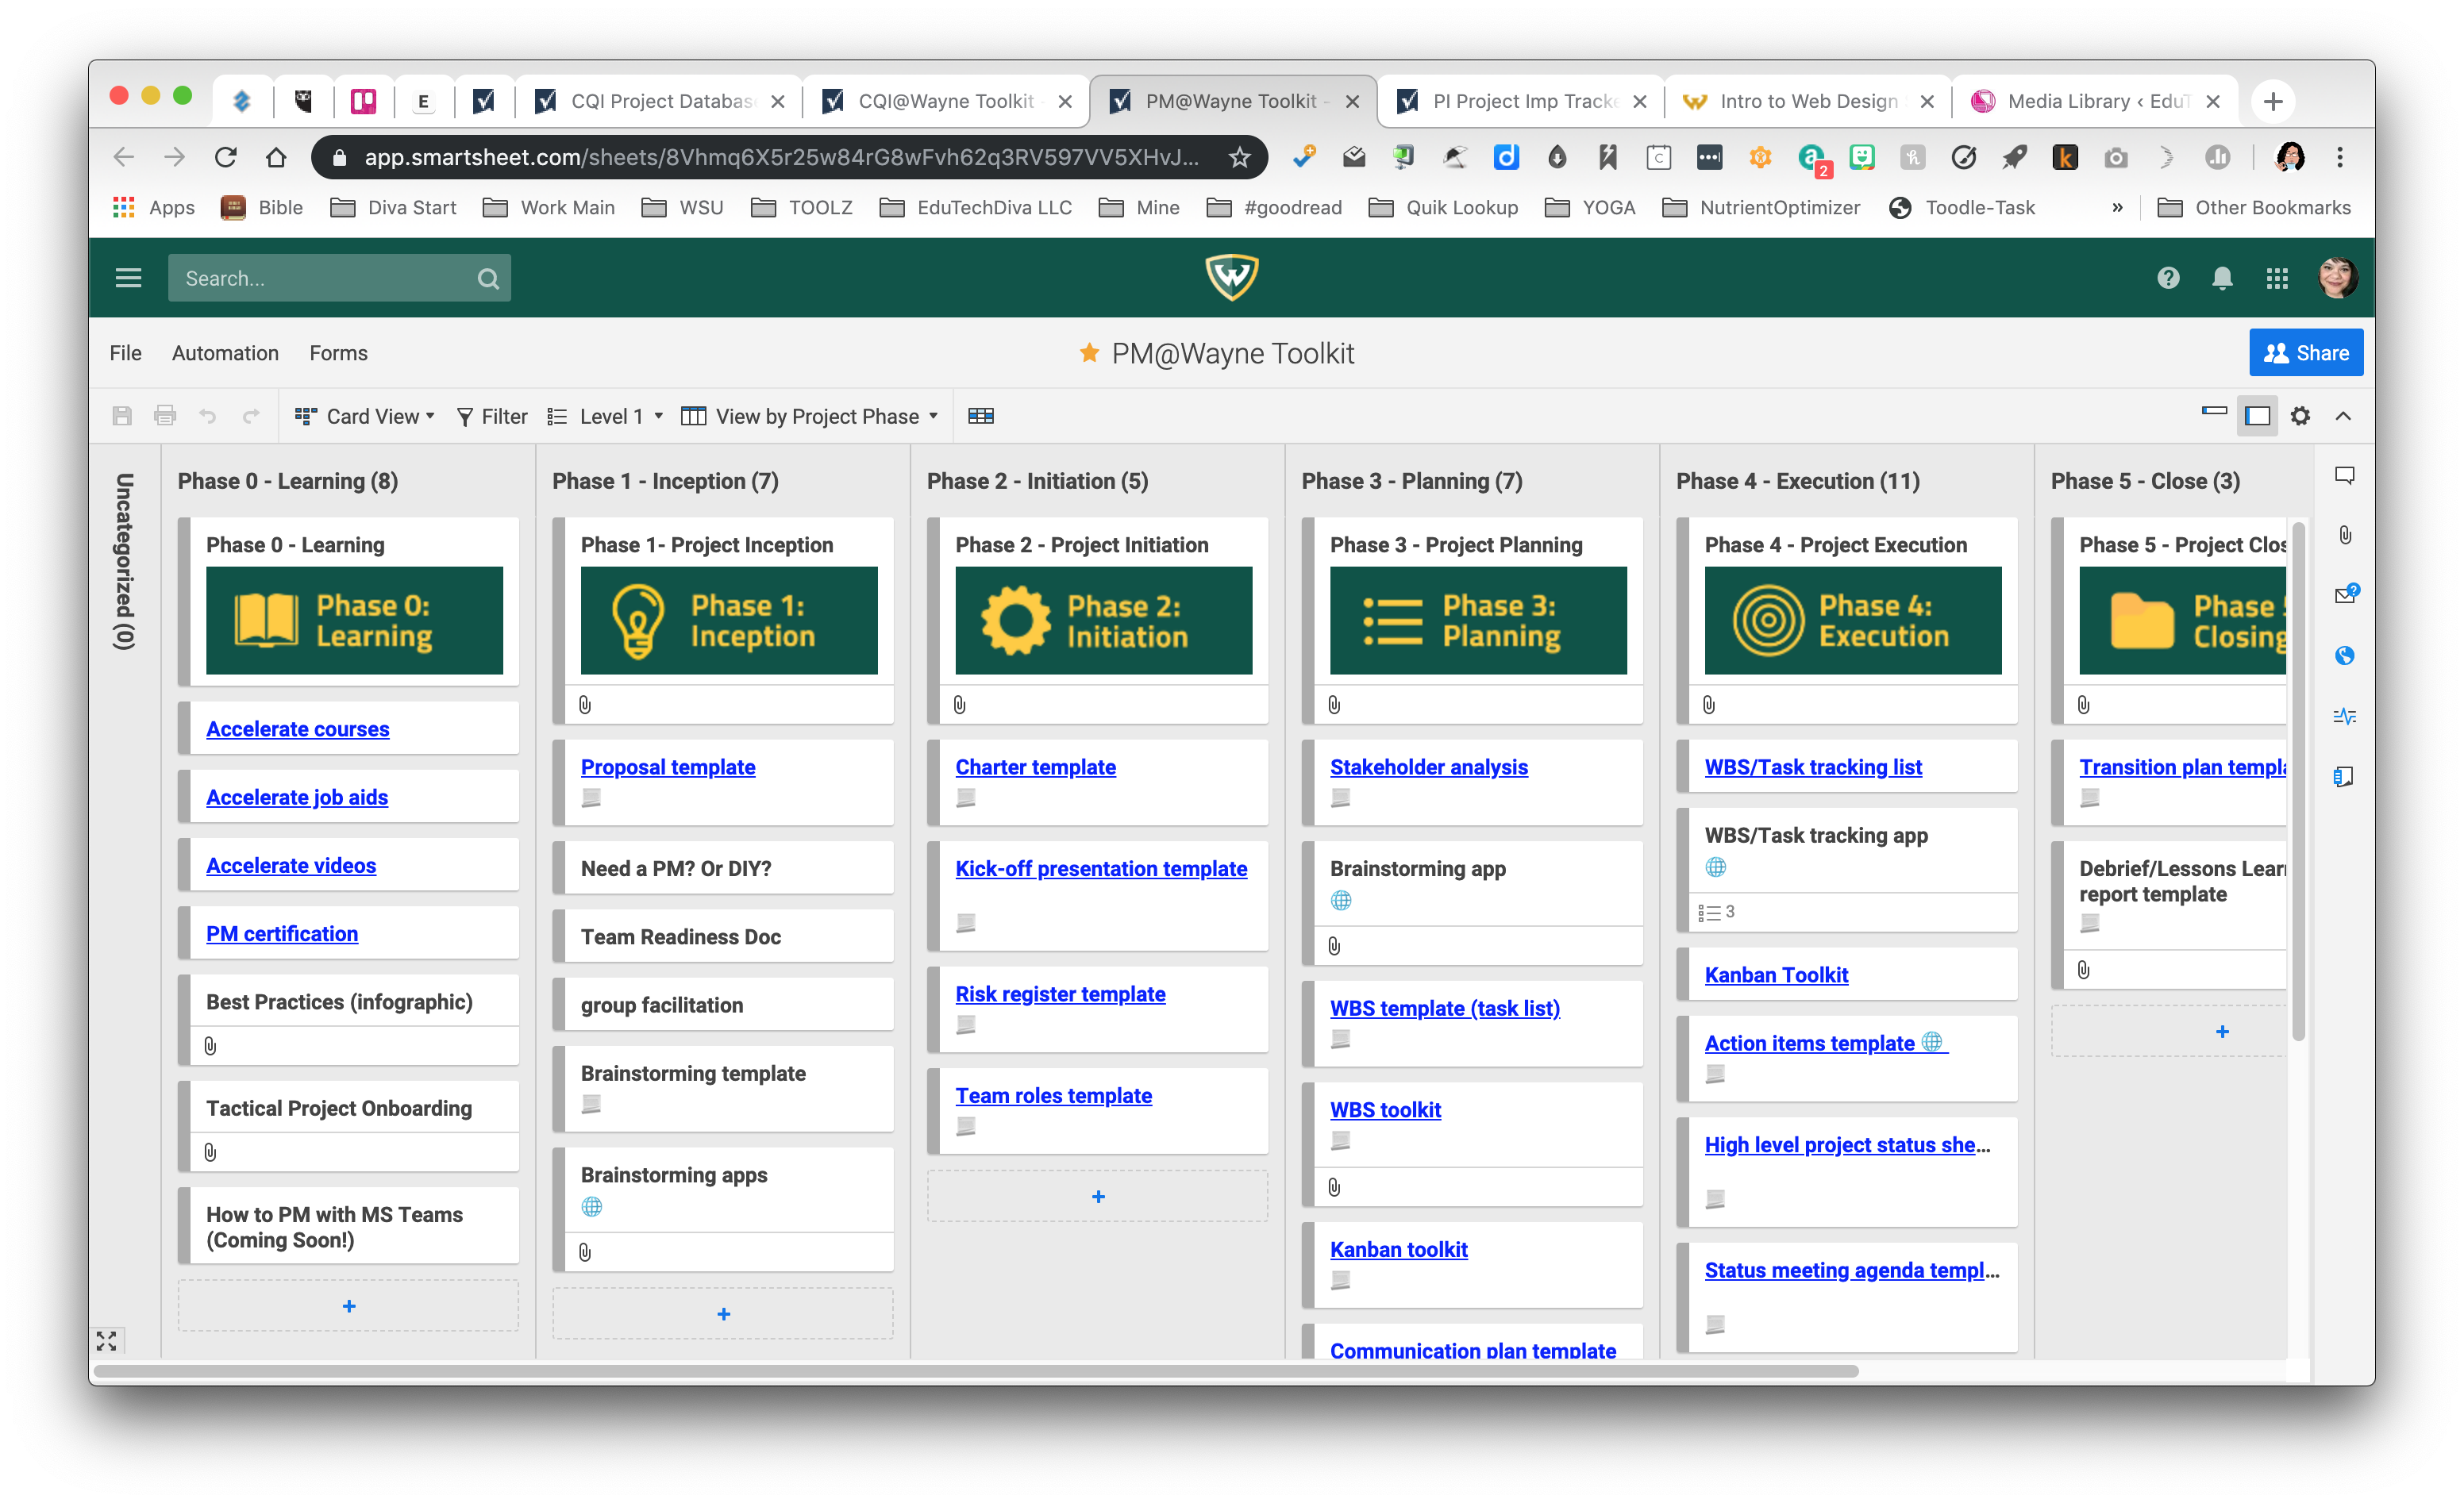Open the Attachments panel in right sidebar
The width and height of the screenshot is (2464, 1503).
2344,535
